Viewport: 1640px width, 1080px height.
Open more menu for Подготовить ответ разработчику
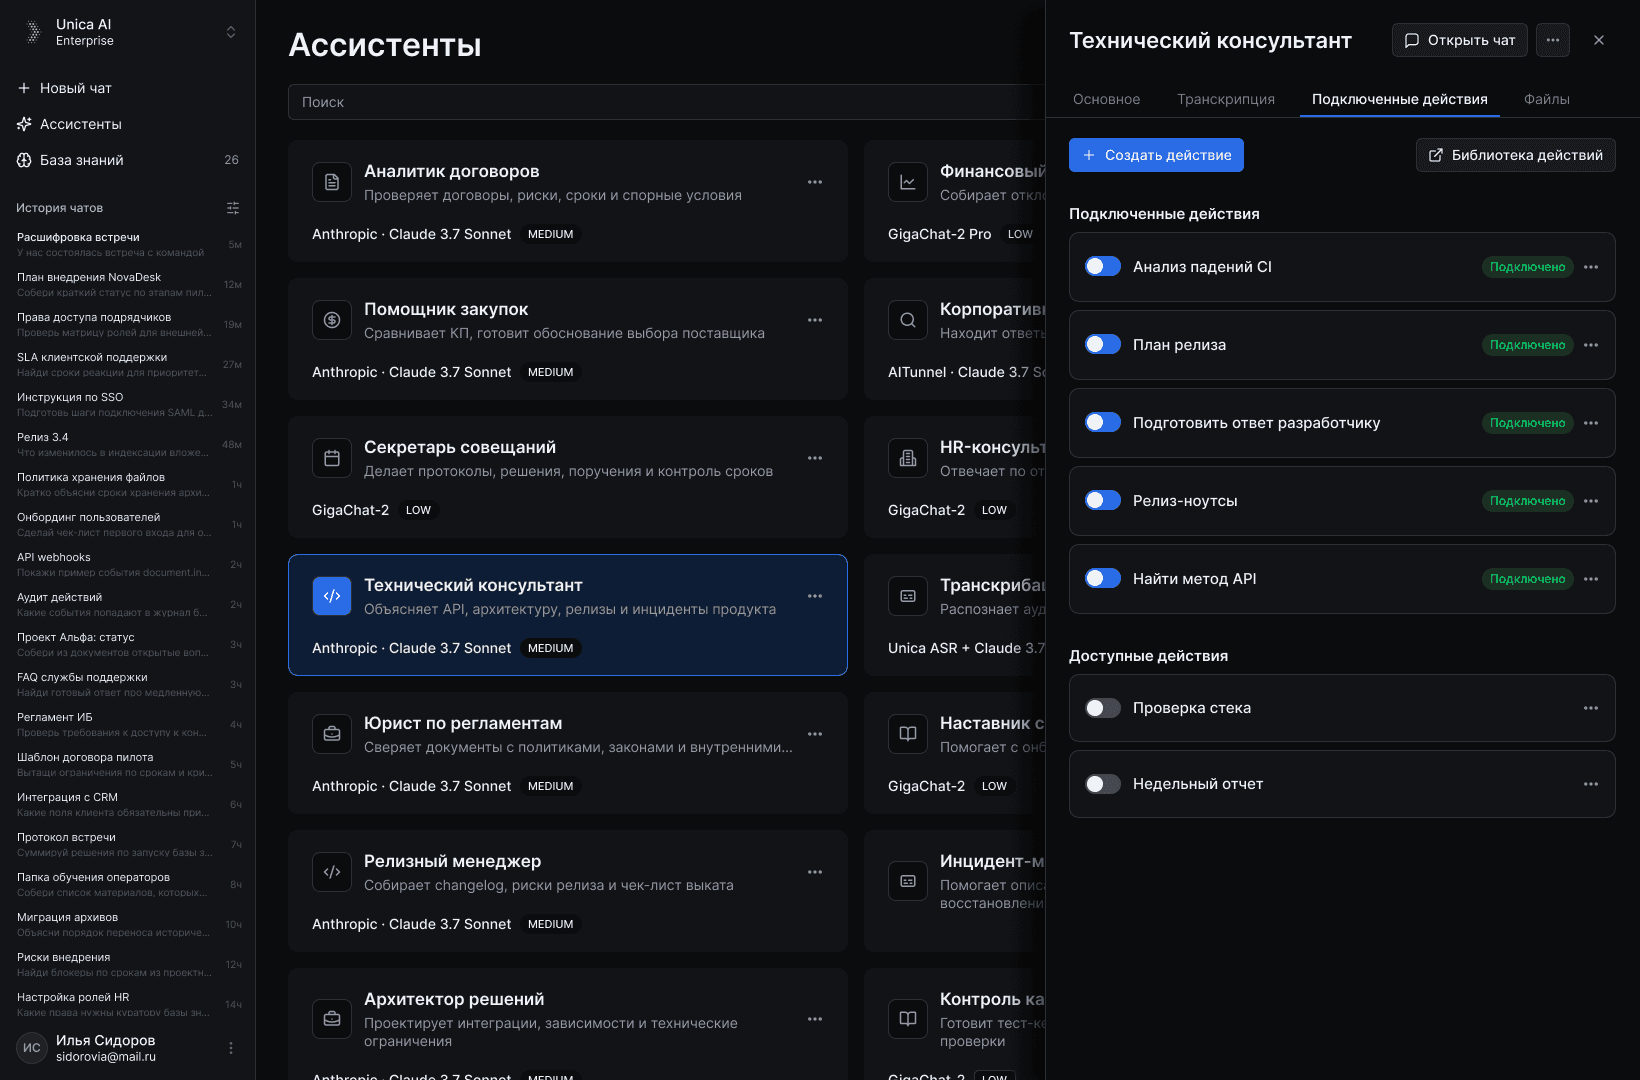[1591, 423]
